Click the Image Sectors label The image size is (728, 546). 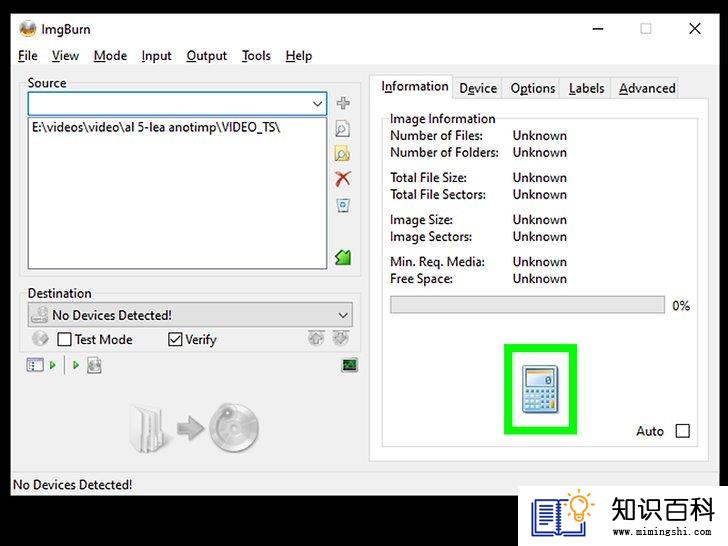[x=431, y=237]
